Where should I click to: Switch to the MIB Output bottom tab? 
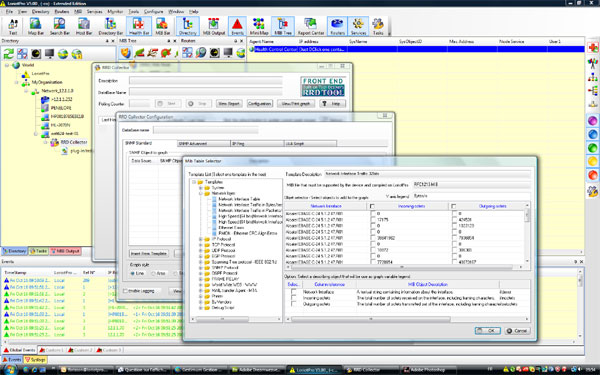coord(65,251)
